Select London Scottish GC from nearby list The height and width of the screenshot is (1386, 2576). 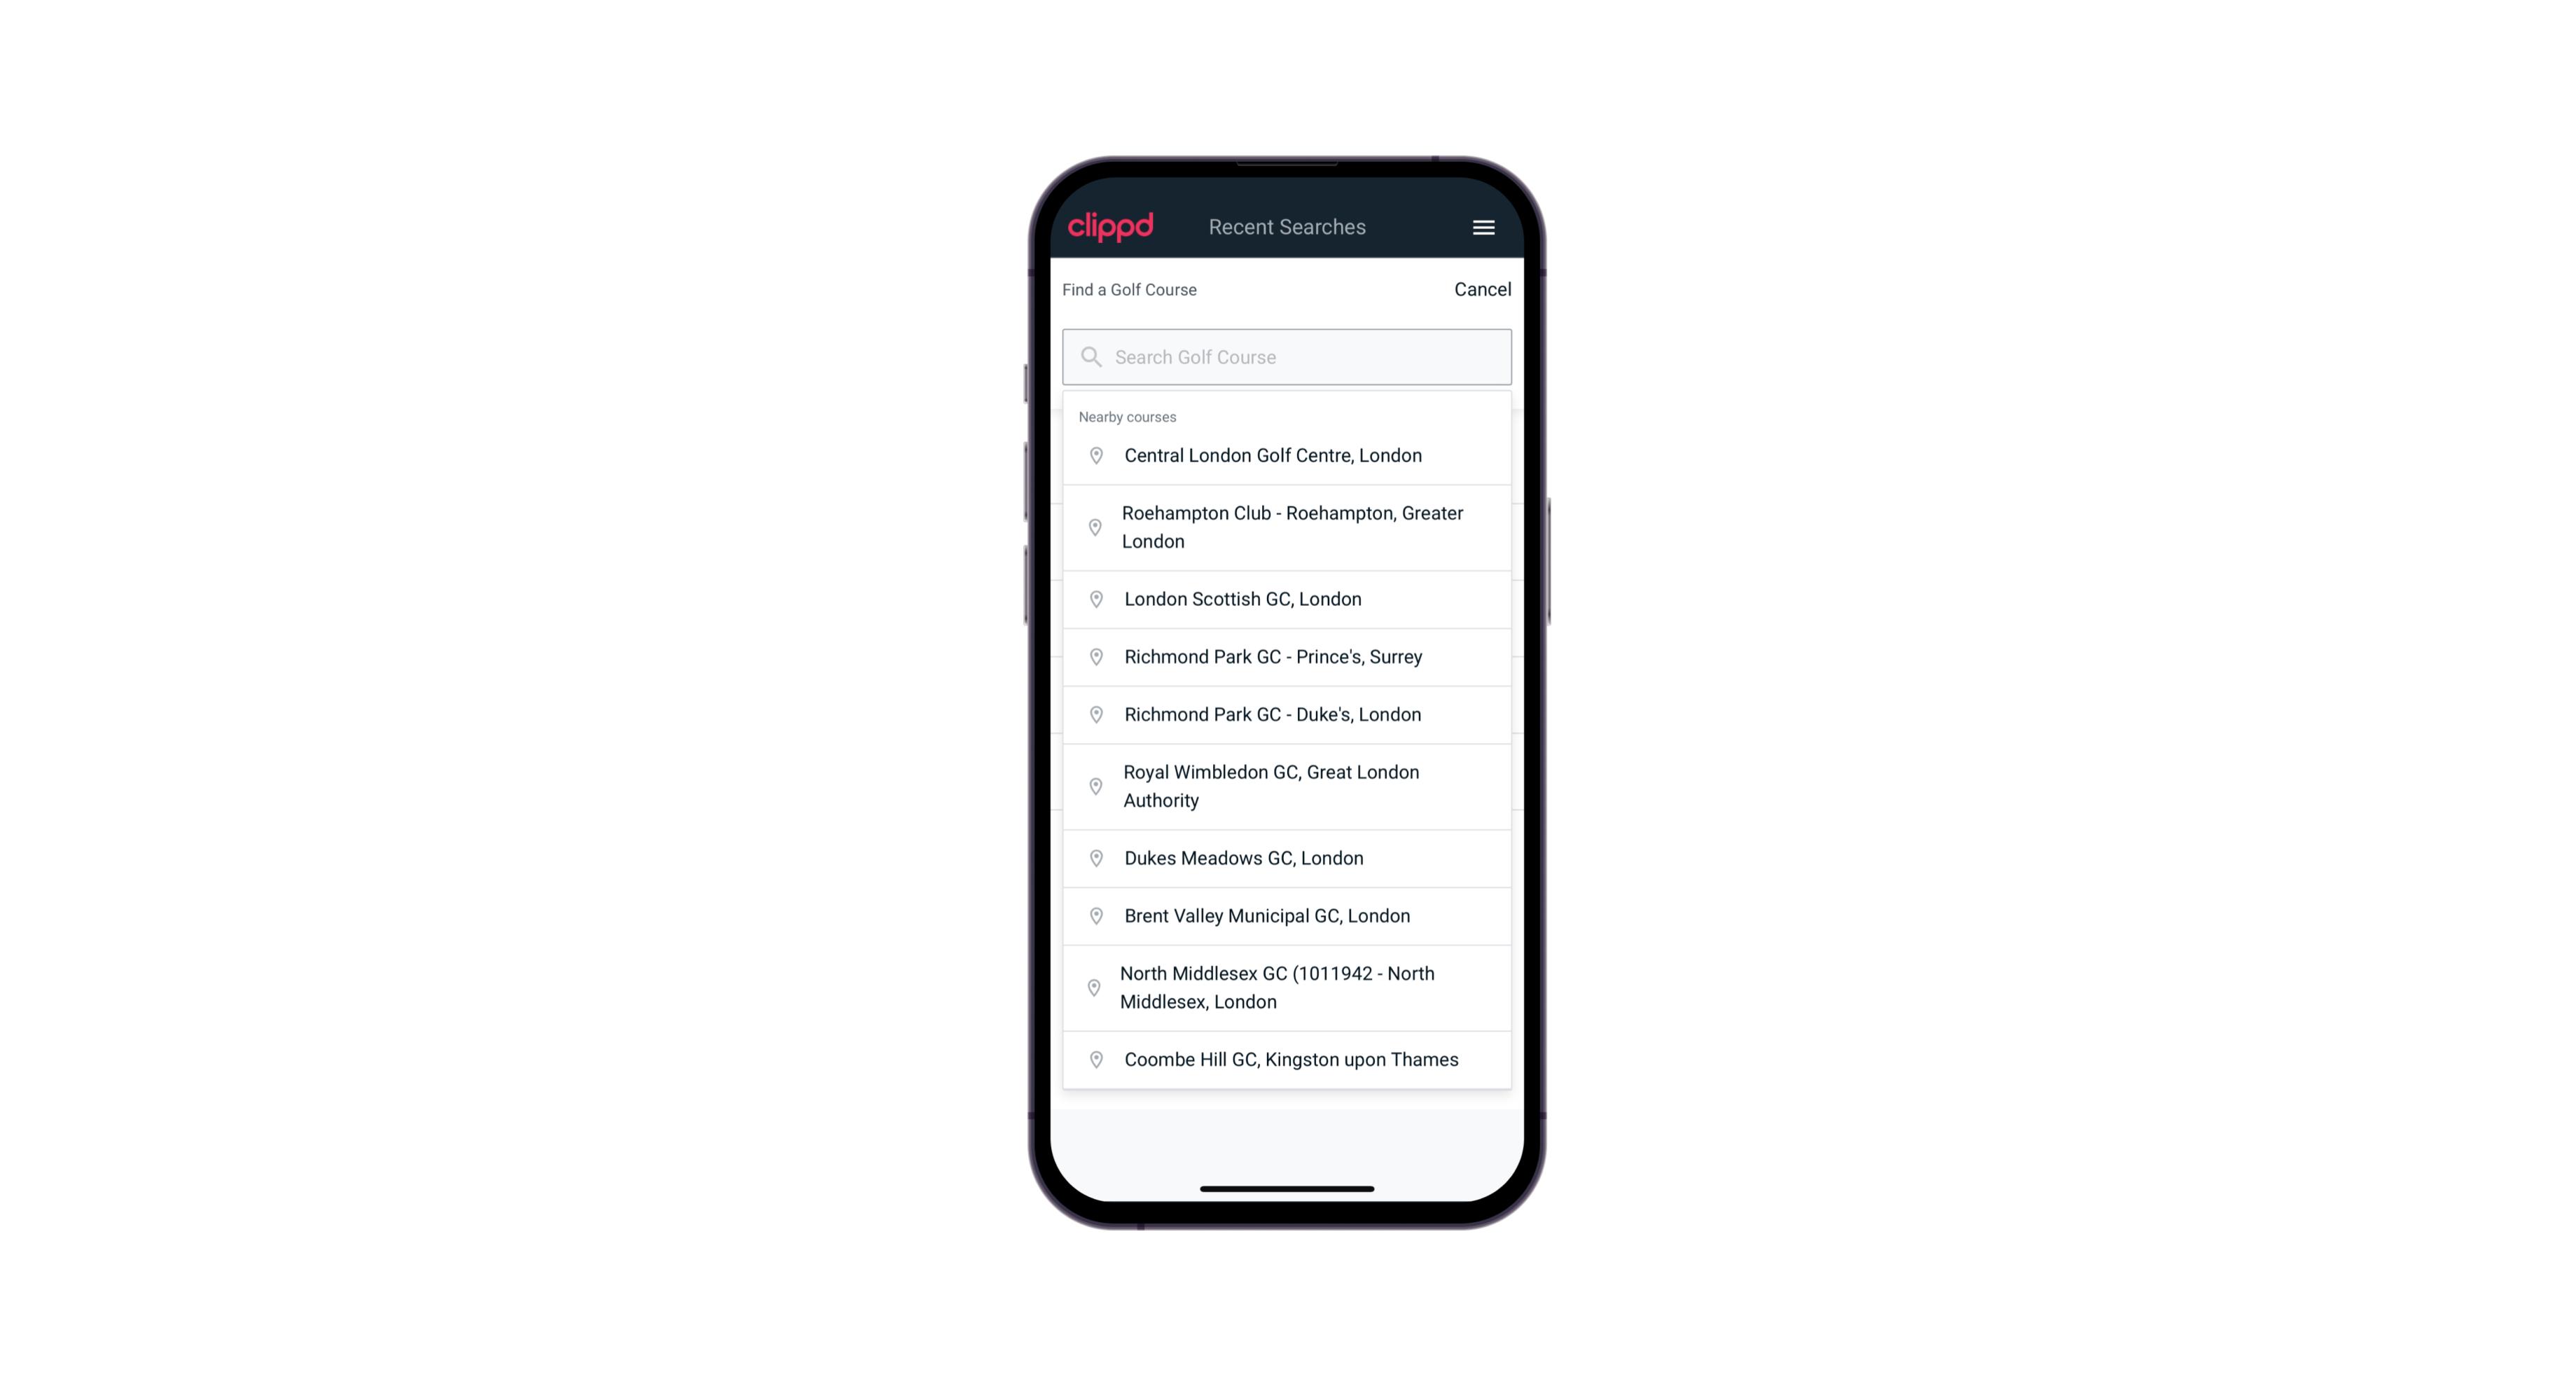coord(1287,599)
